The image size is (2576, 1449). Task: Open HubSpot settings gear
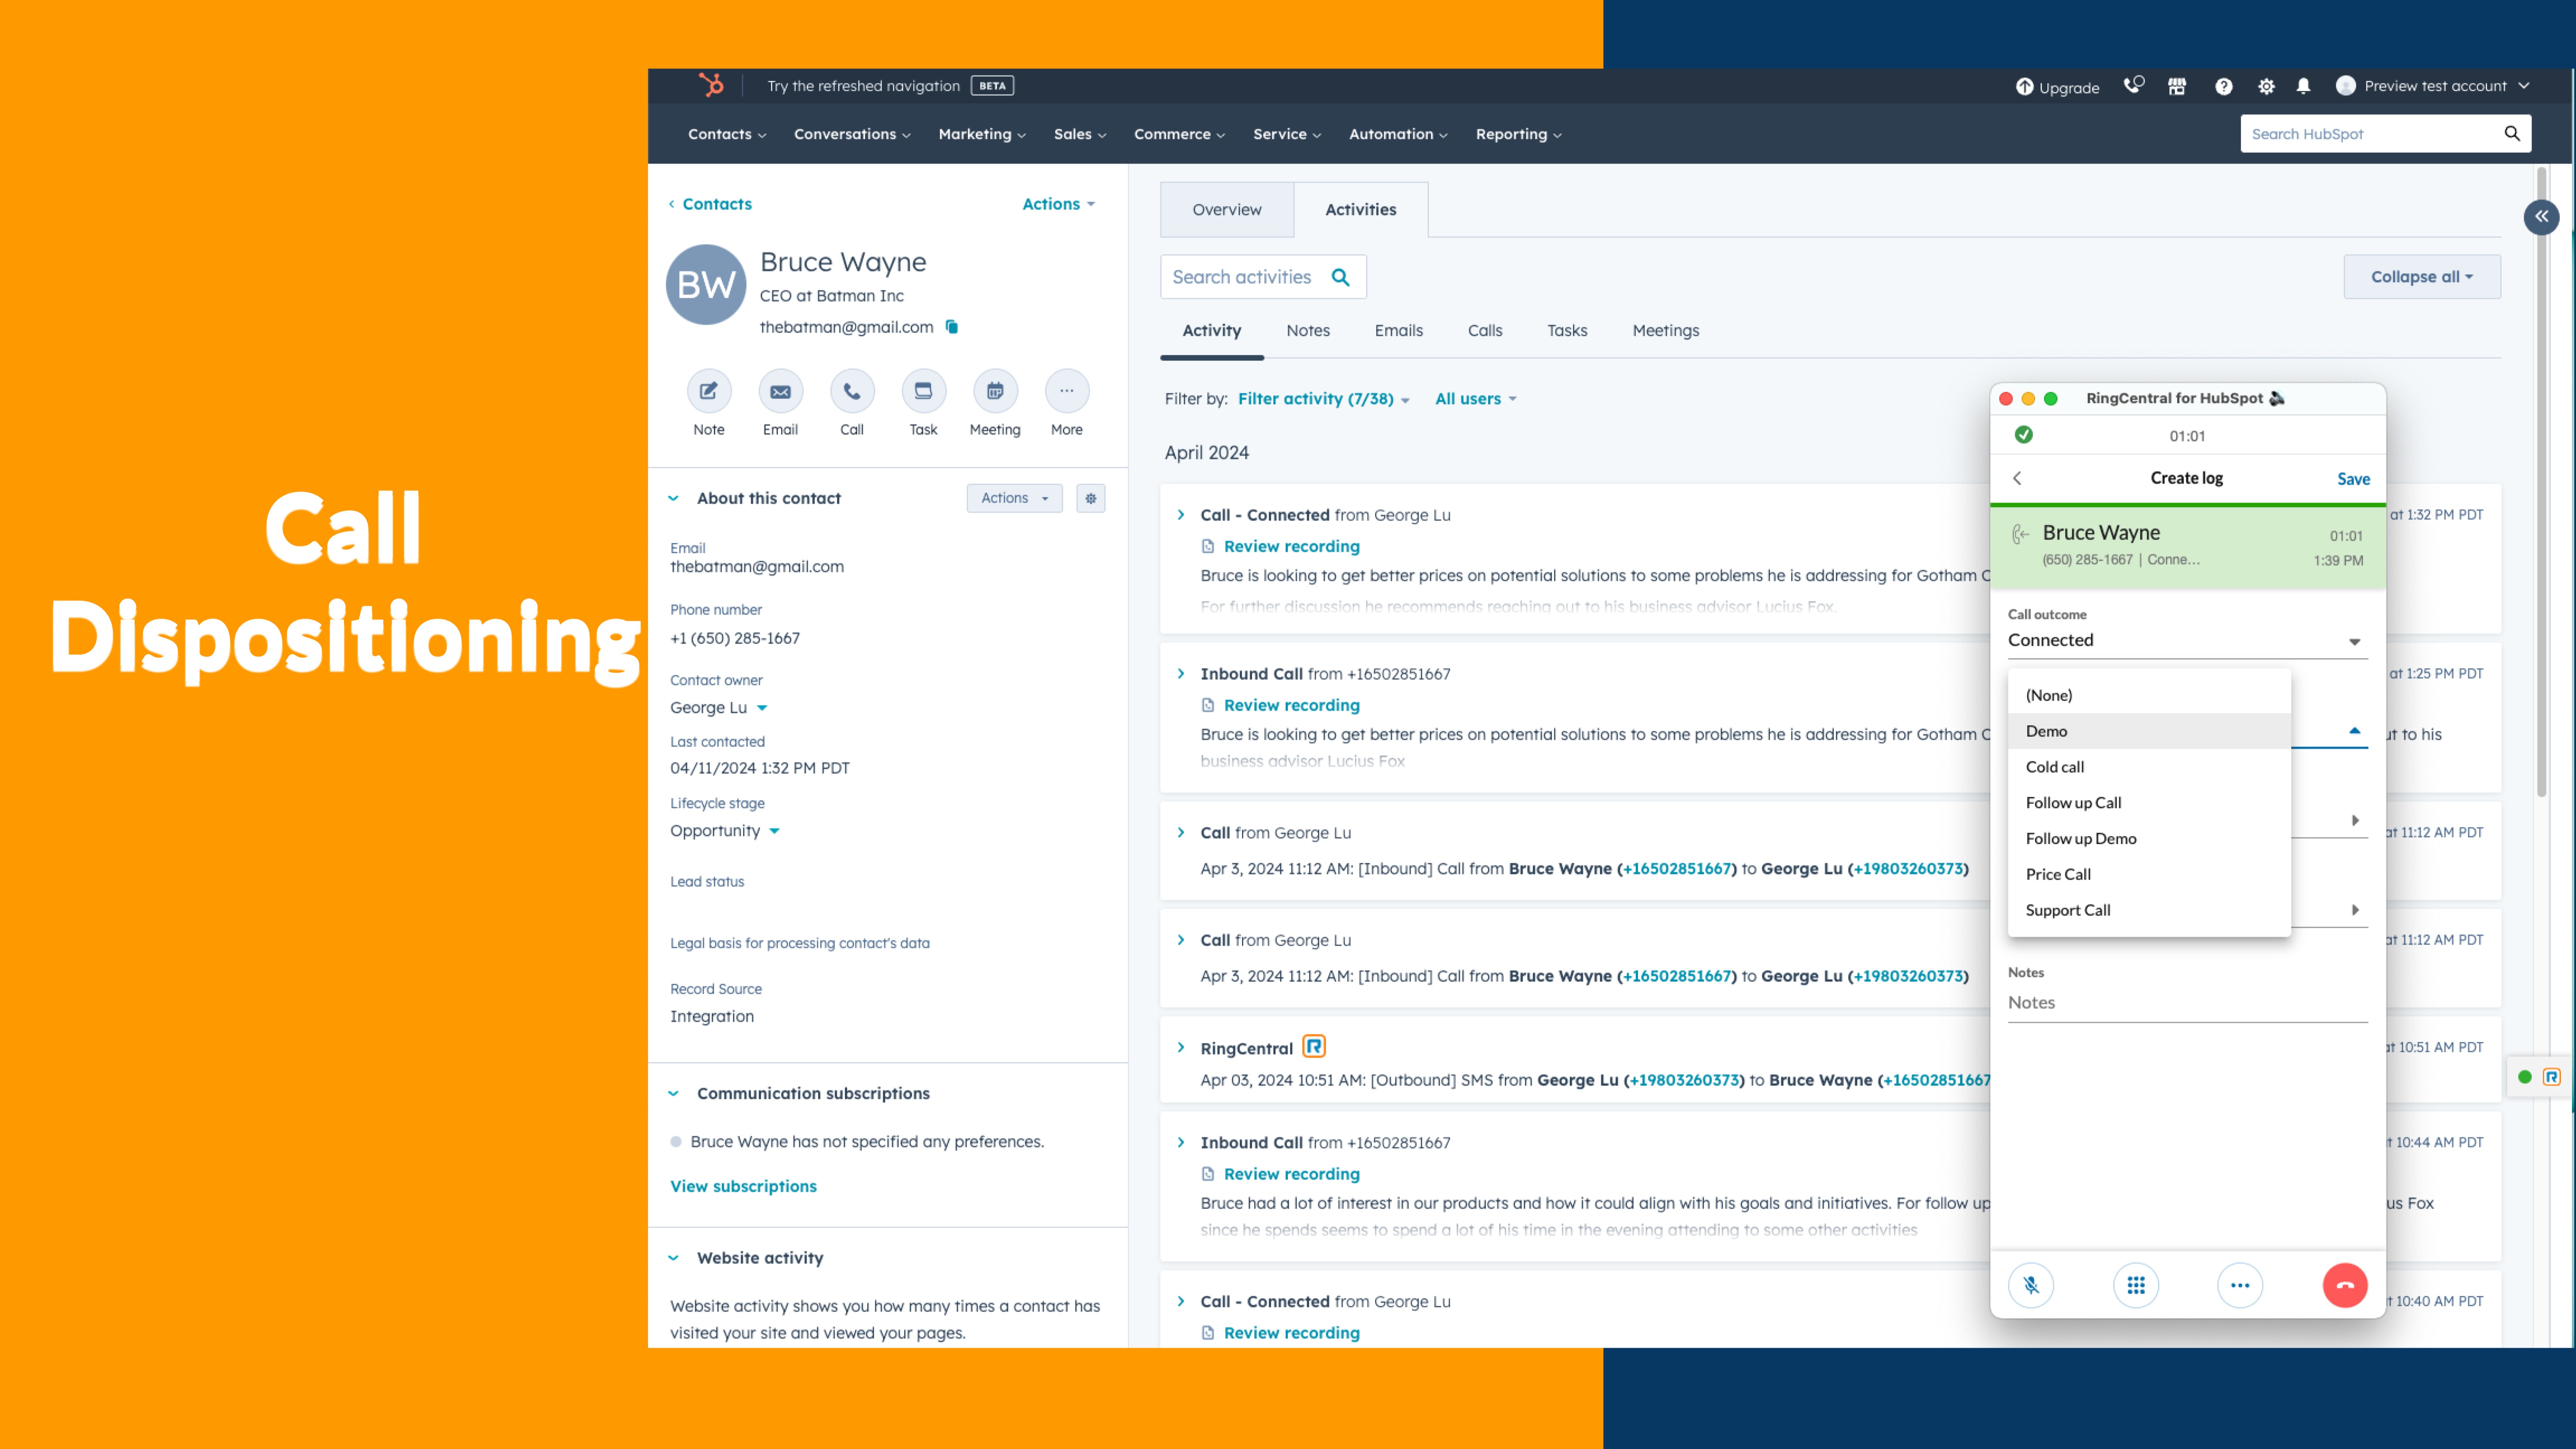[x=2266, y=86]
